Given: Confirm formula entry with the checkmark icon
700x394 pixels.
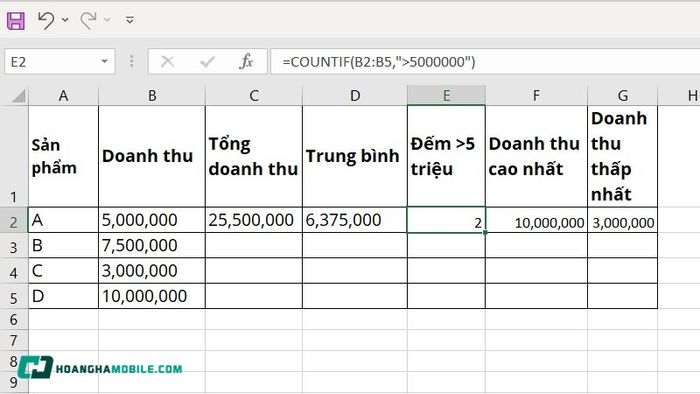Looking at the screenshot, I should (x=207, y=62).
